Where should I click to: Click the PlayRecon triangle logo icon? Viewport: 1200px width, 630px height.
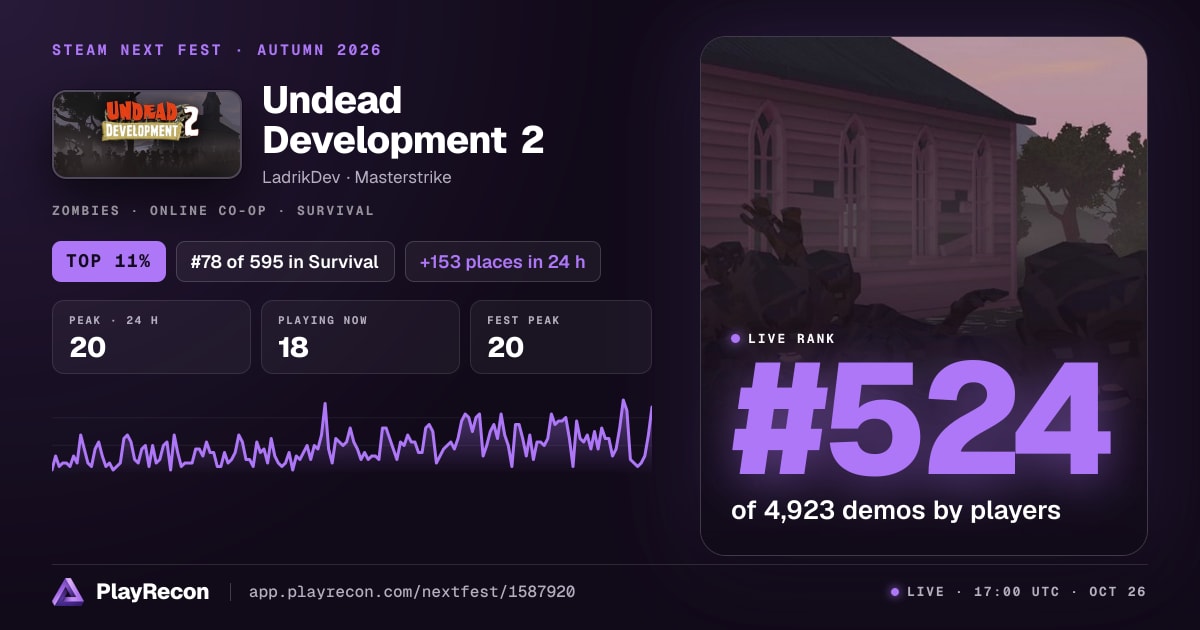pyautogui.click(x=68, y=592)
